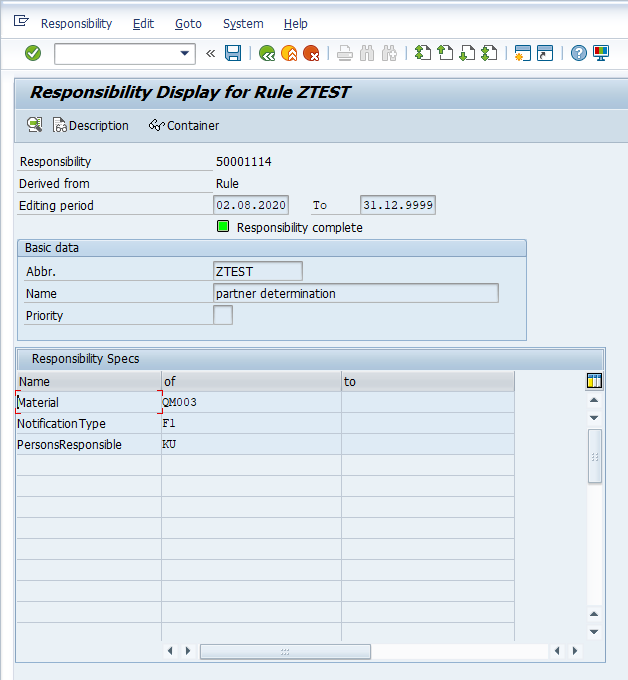Click the orange Exit icon
This screenshot has height=680, width=628.
point(289,53)
